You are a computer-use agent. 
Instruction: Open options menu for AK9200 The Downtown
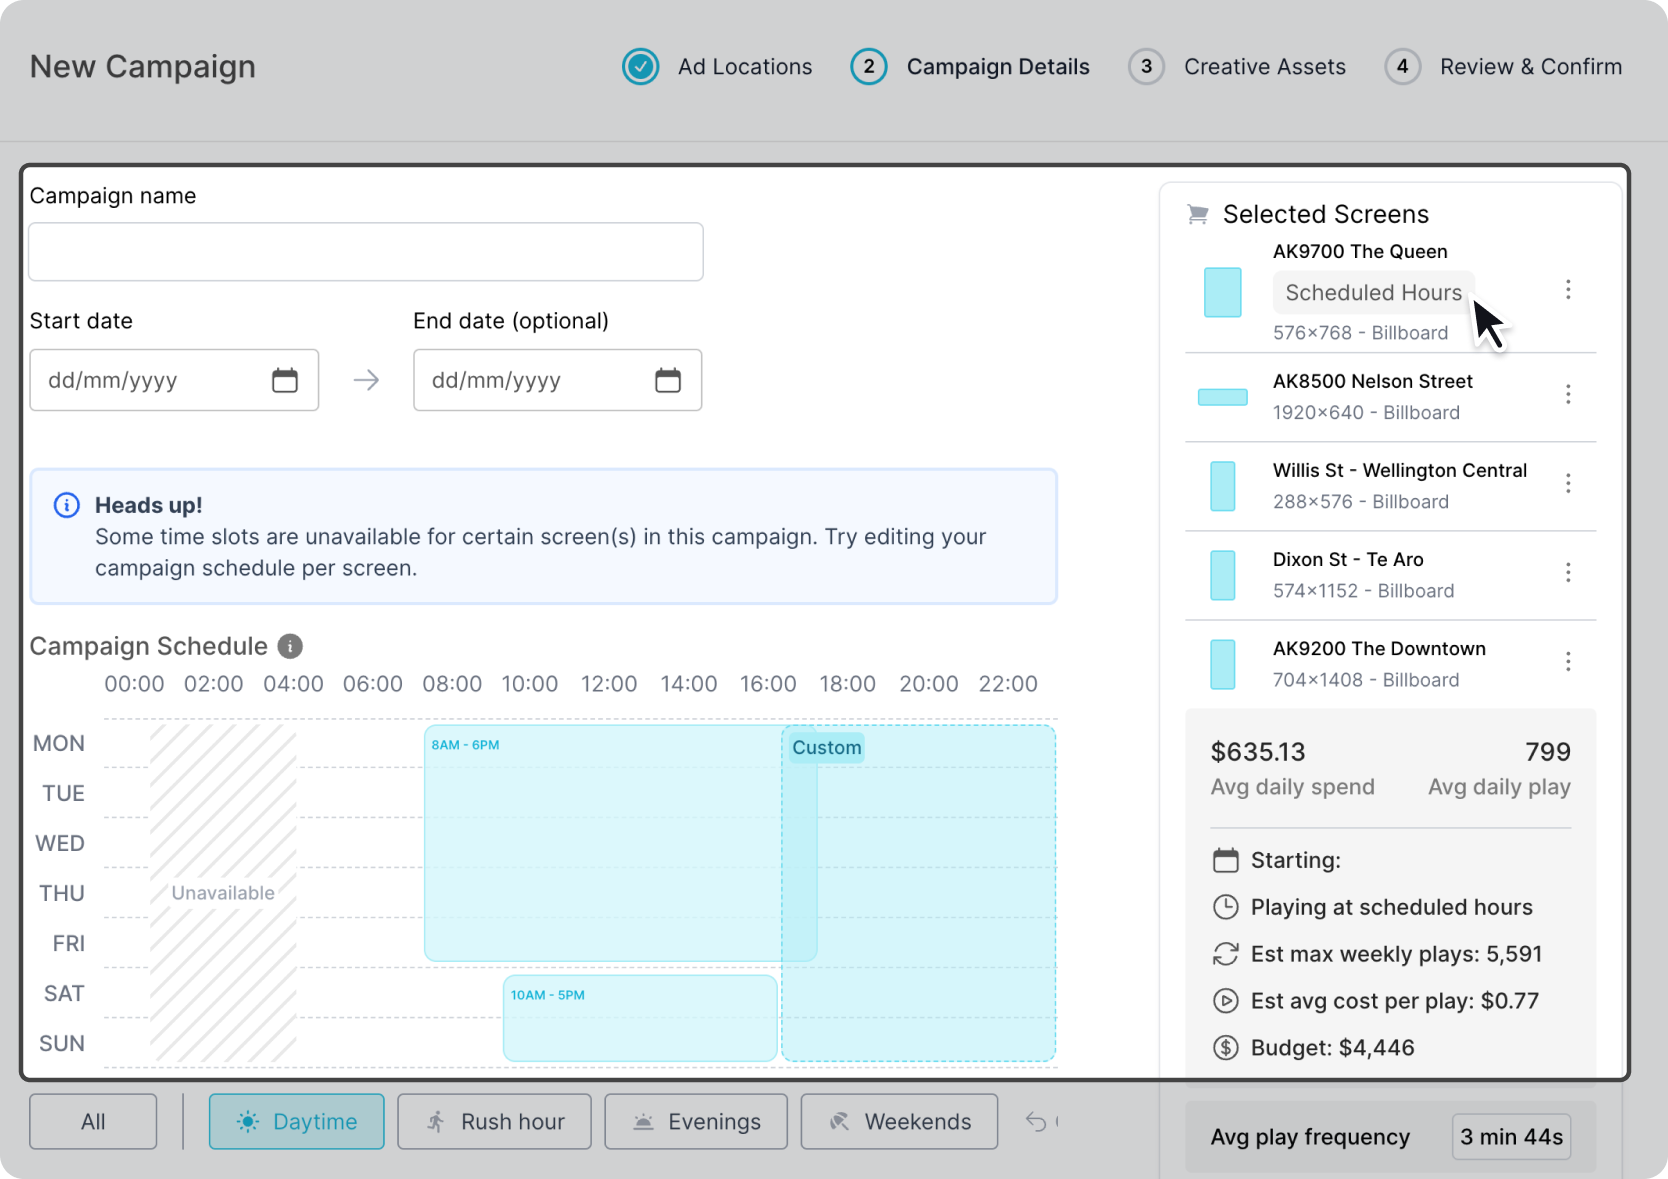click(1568, 661)
